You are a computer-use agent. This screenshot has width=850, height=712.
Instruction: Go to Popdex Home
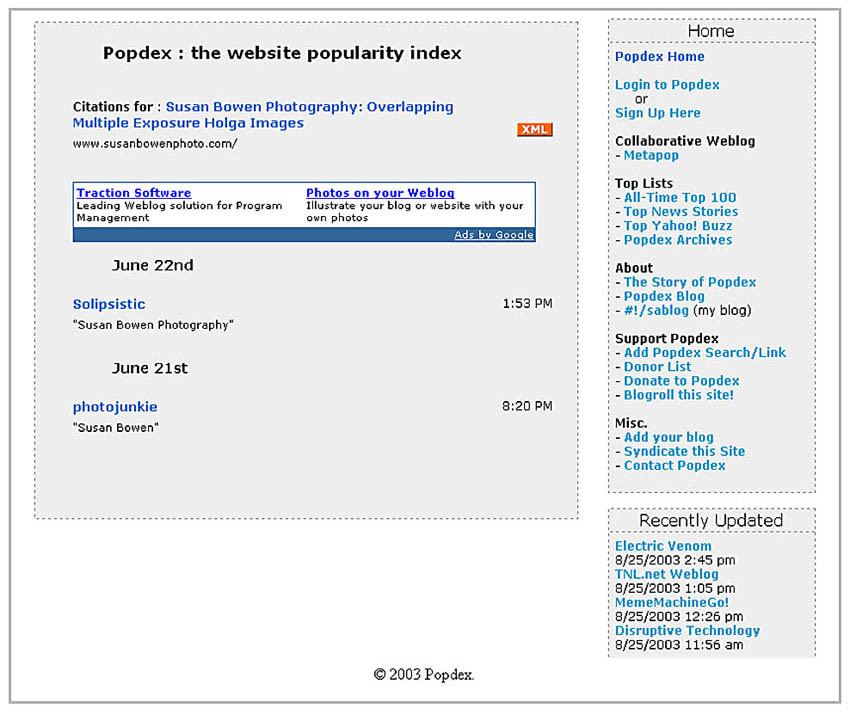click(x=659, y=56)
